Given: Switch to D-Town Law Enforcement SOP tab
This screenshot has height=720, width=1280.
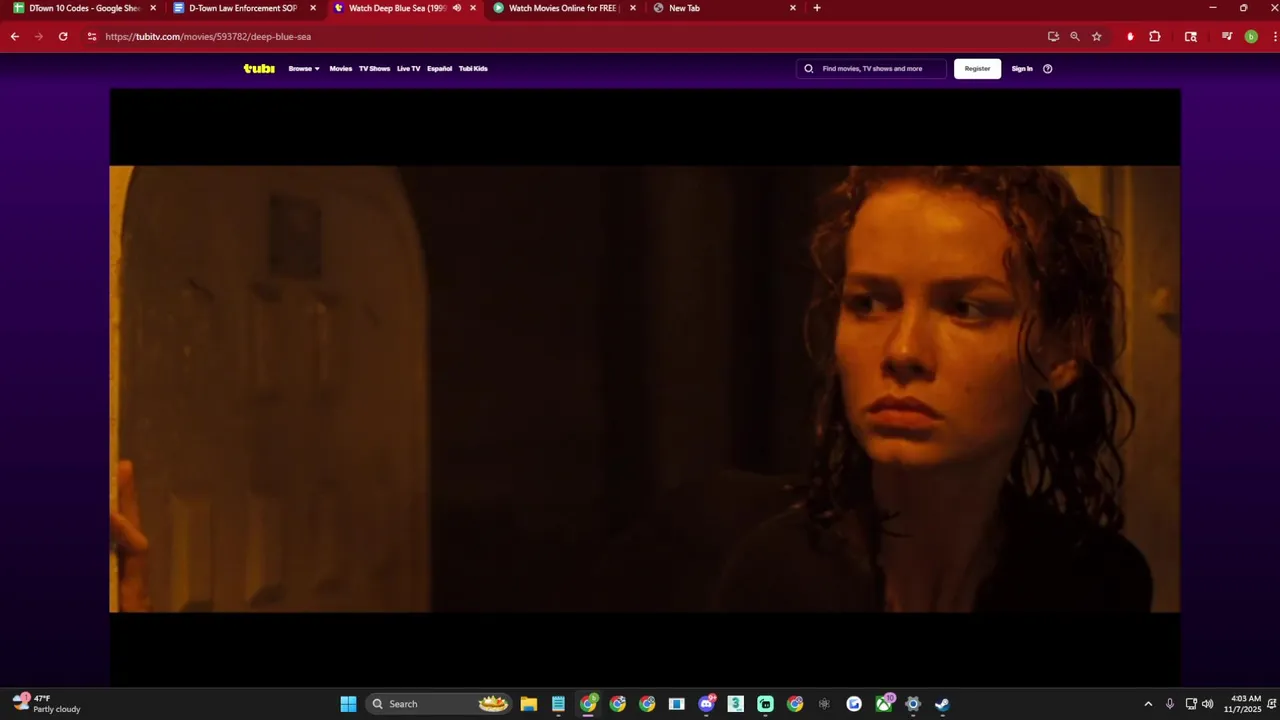Looking at the screenshot, I should (244, 8).
